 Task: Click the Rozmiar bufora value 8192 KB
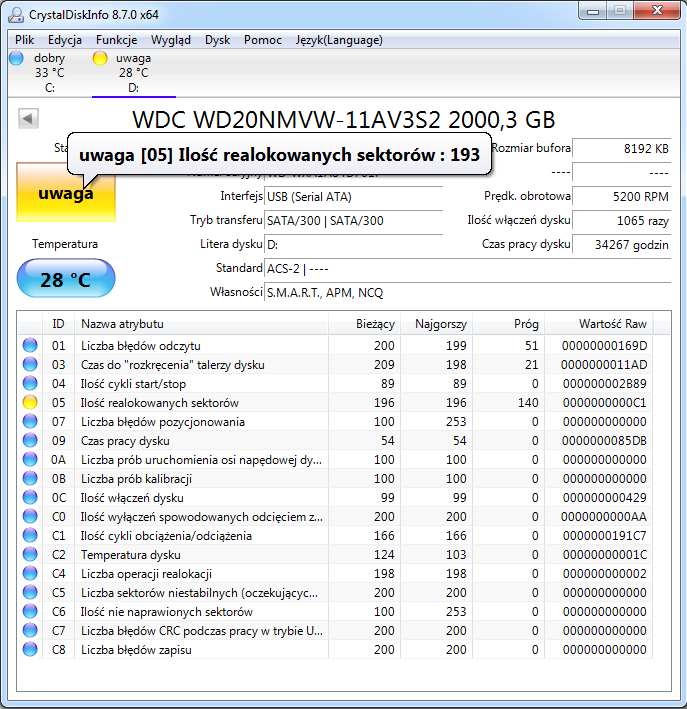point(621,148)
